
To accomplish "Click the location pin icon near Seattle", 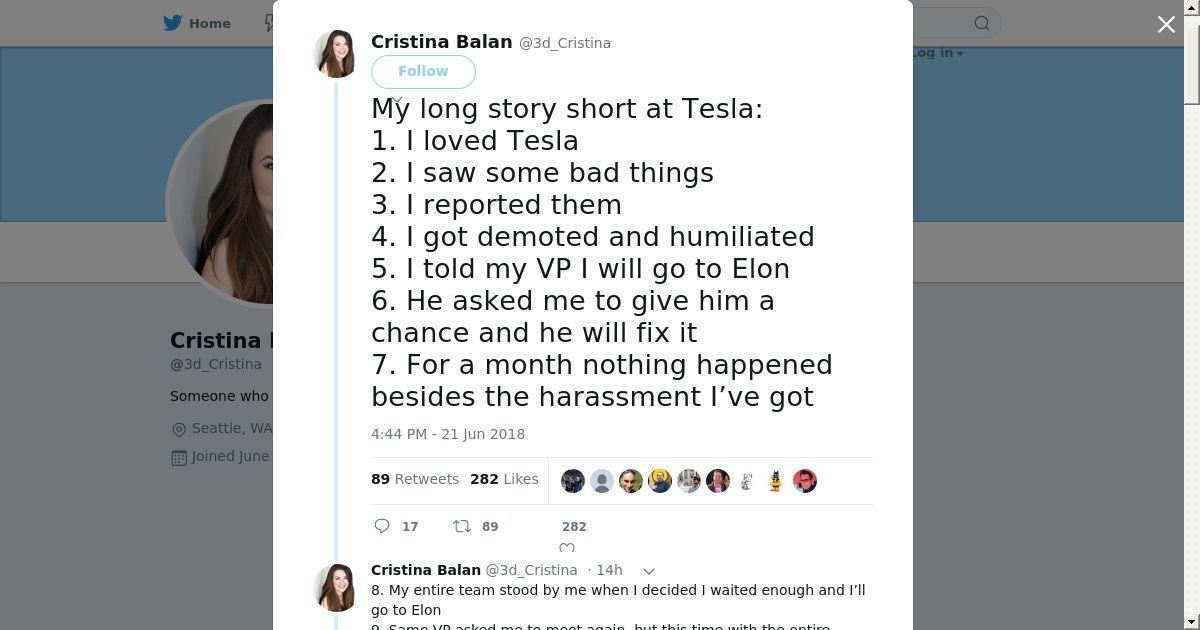I will coord(179,429).
